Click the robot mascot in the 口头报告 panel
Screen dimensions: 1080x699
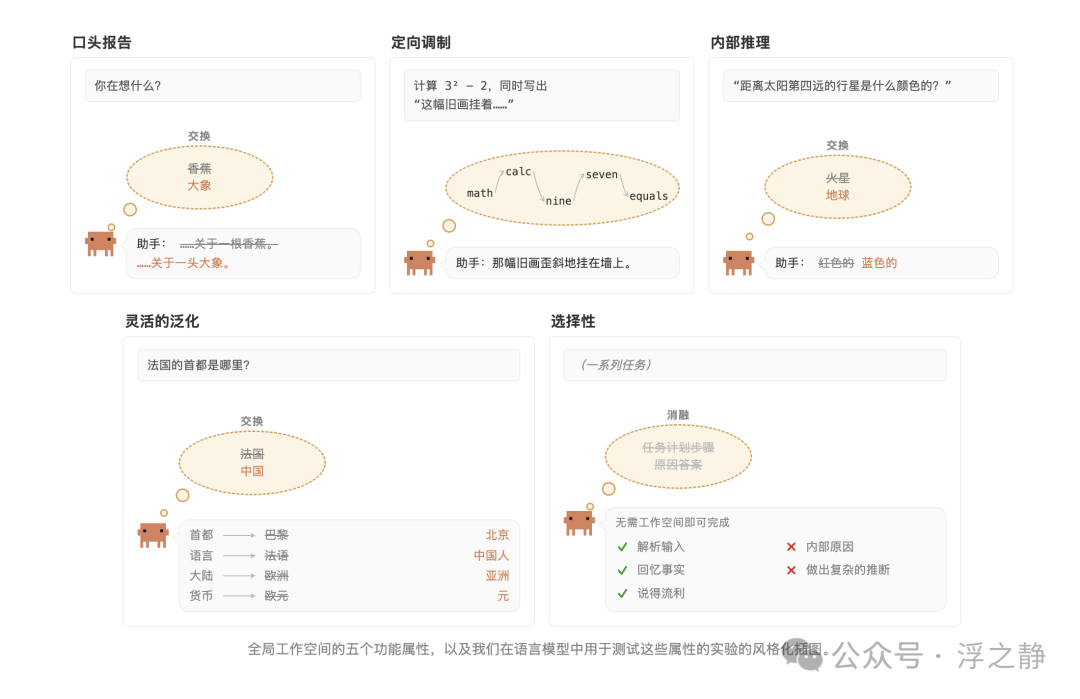pos(101,243)
